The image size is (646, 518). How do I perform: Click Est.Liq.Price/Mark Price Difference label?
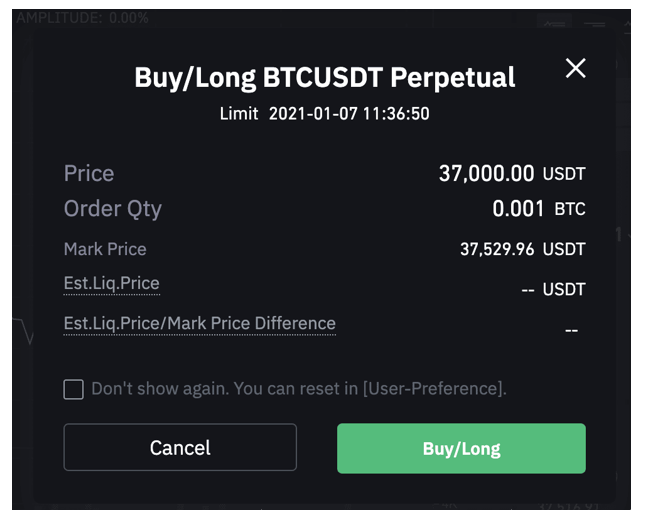click(199, 323)
